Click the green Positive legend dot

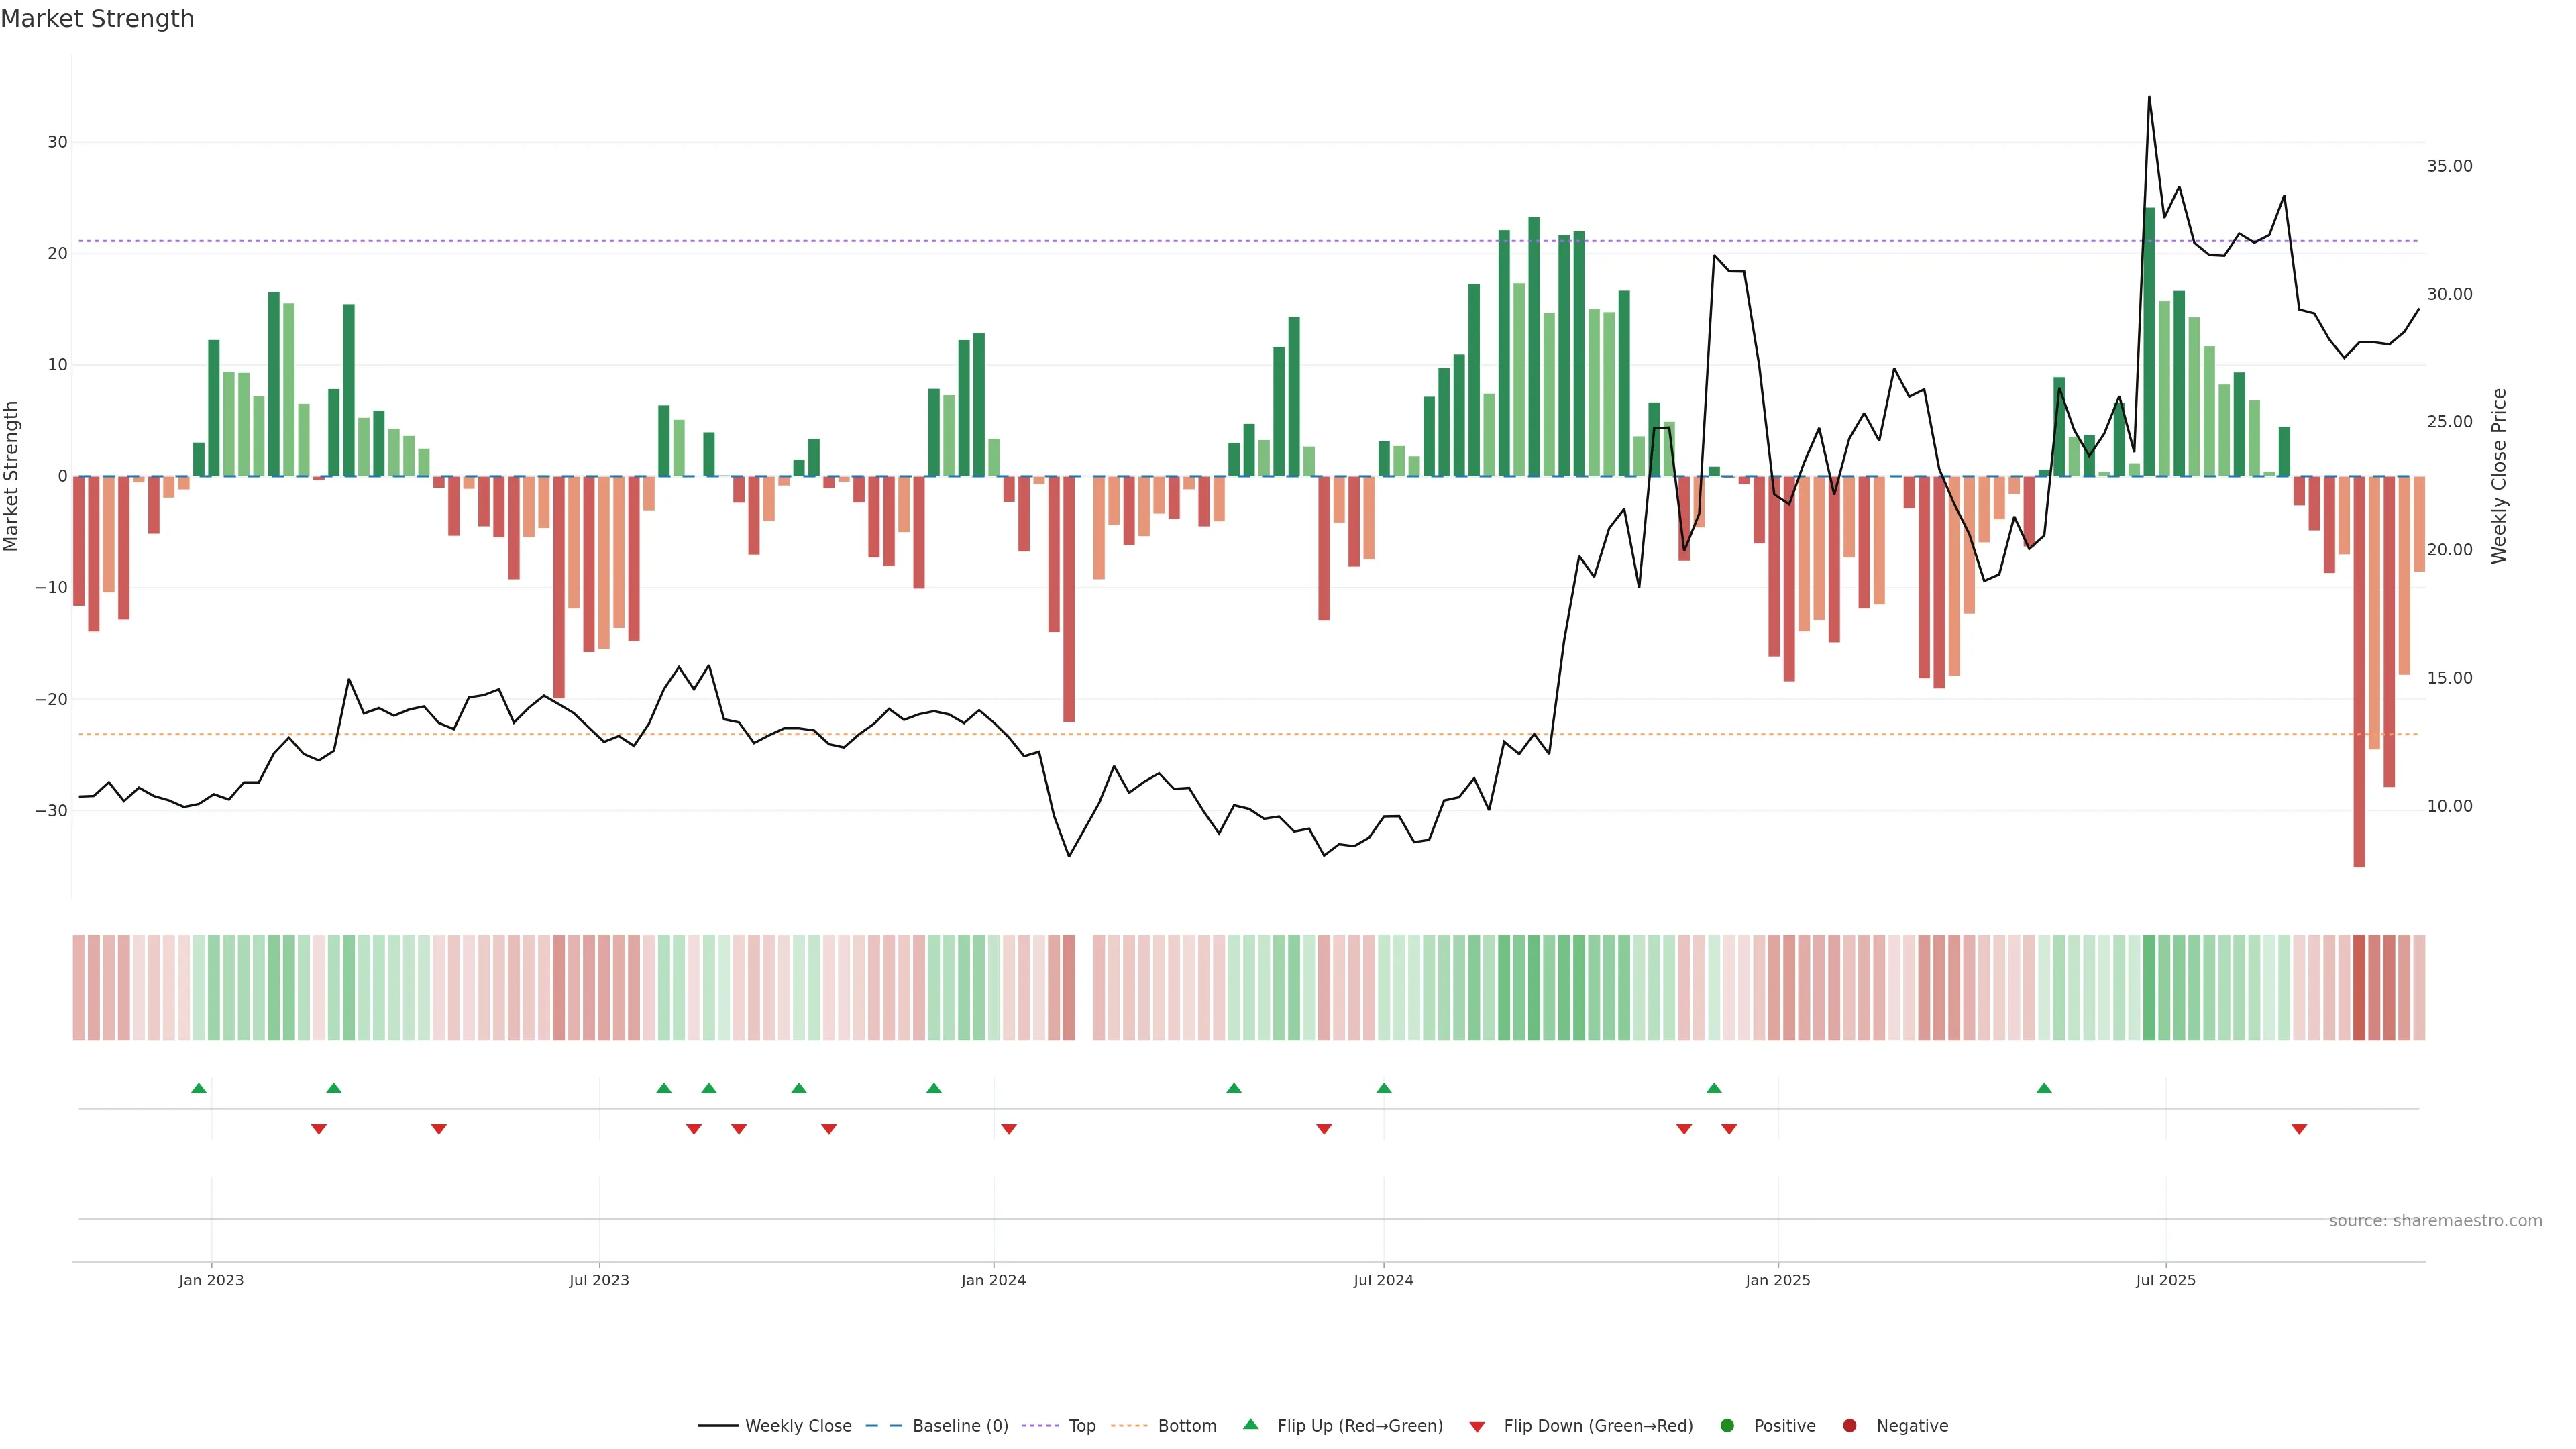pyautogui.click(x=1727, y=1426)
